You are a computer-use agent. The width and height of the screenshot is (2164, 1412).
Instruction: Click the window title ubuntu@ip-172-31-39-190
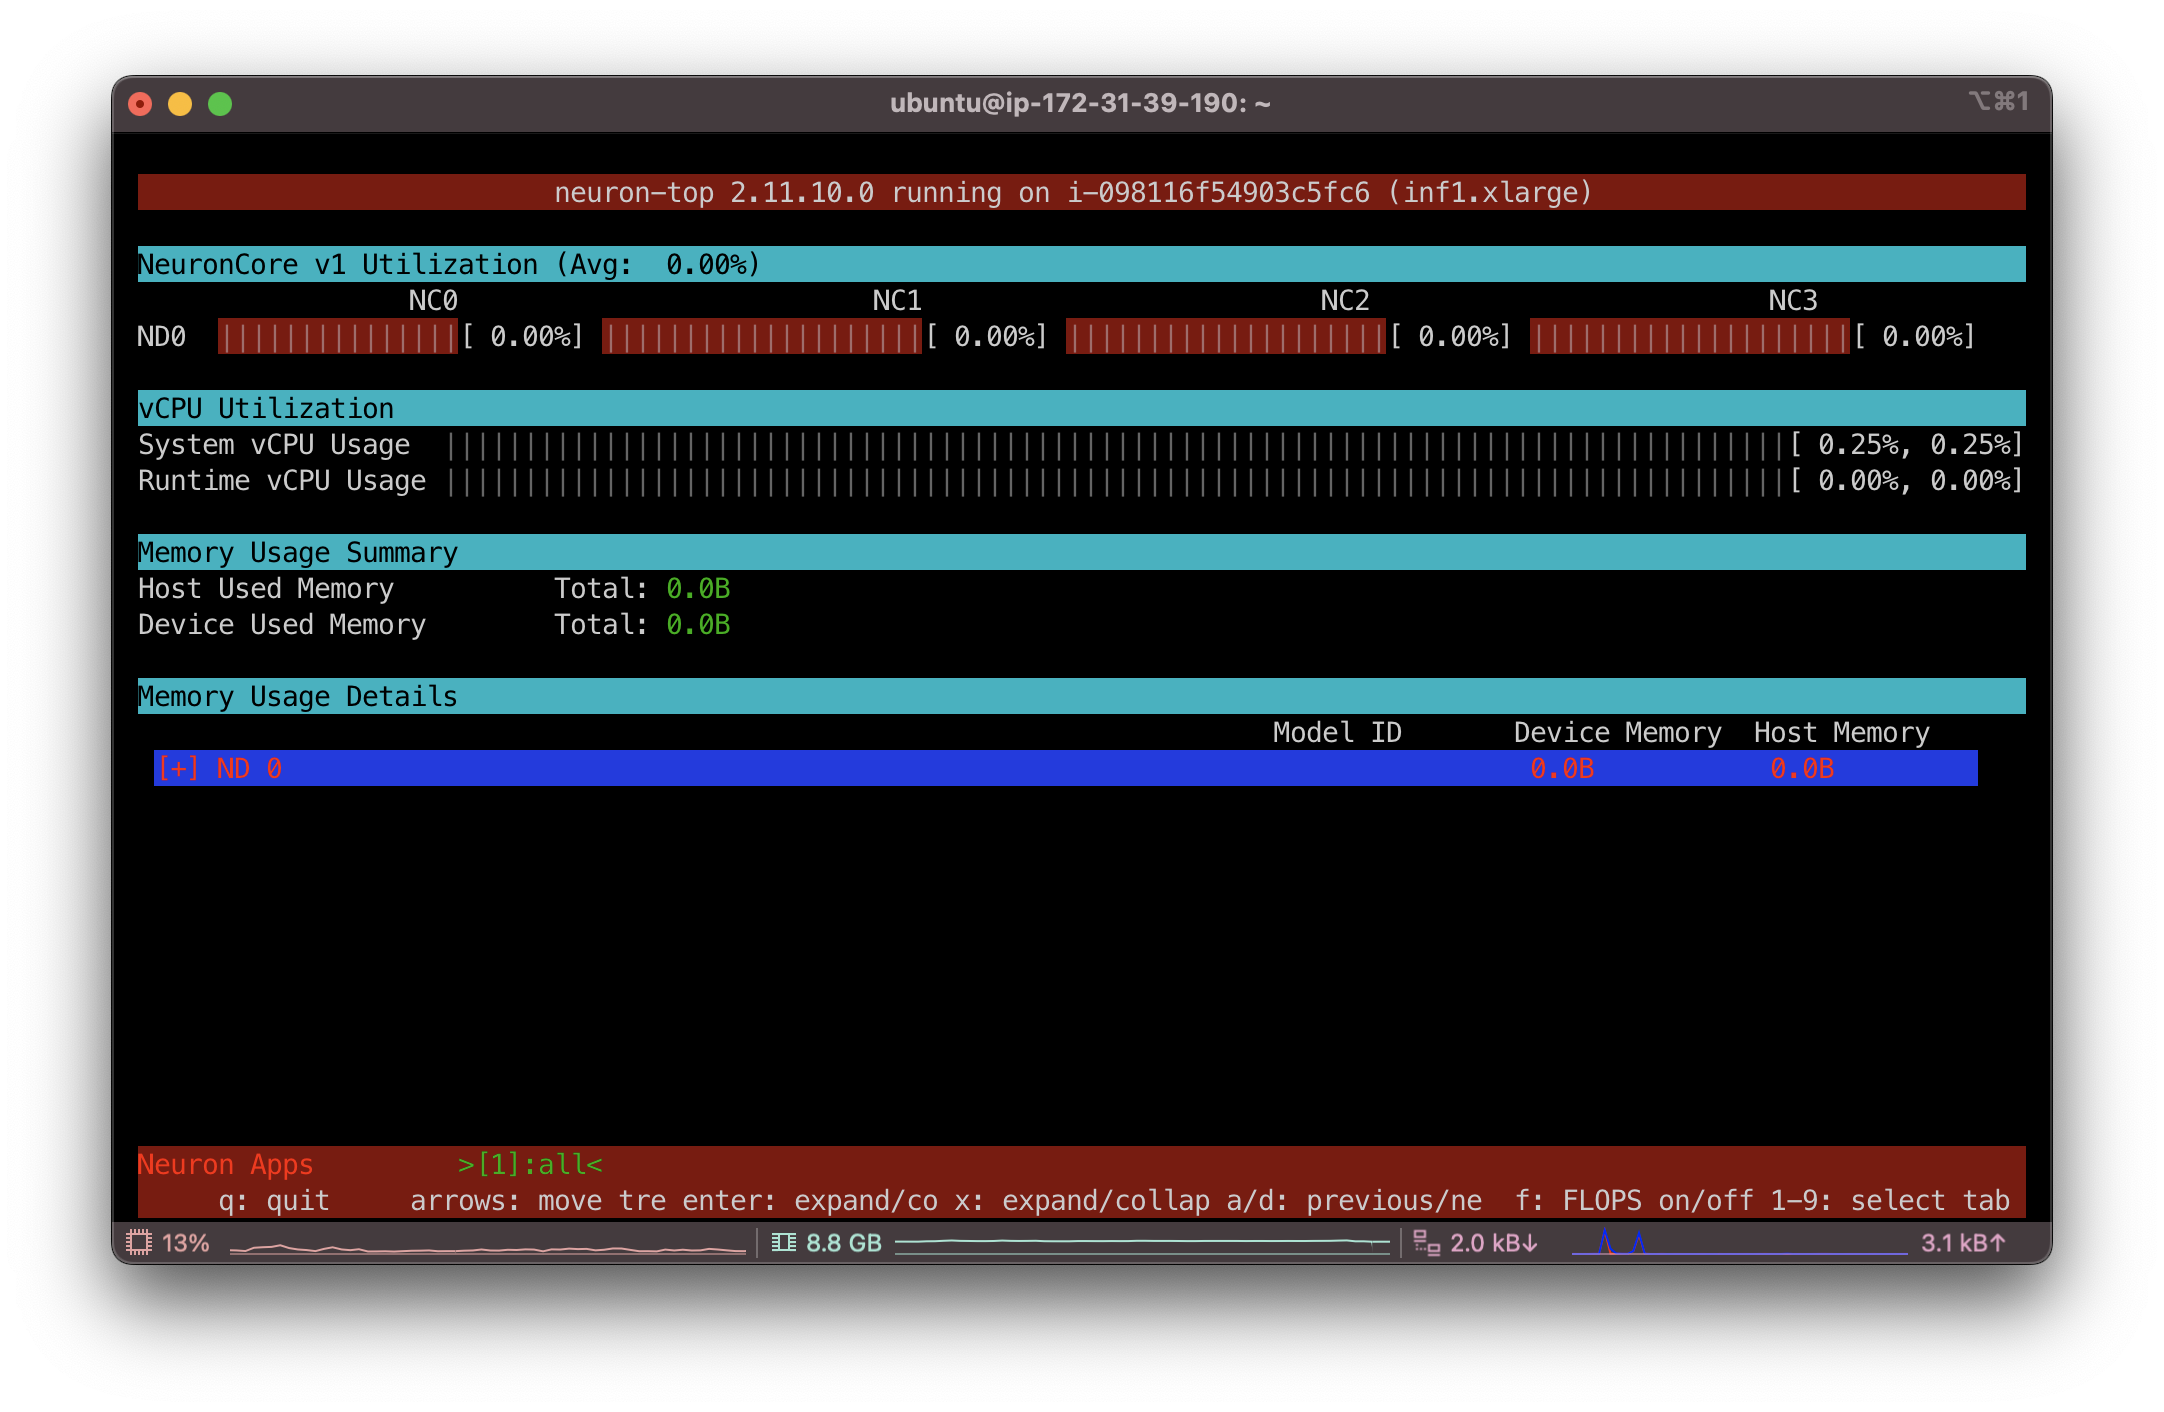[x=1080, y=103]
